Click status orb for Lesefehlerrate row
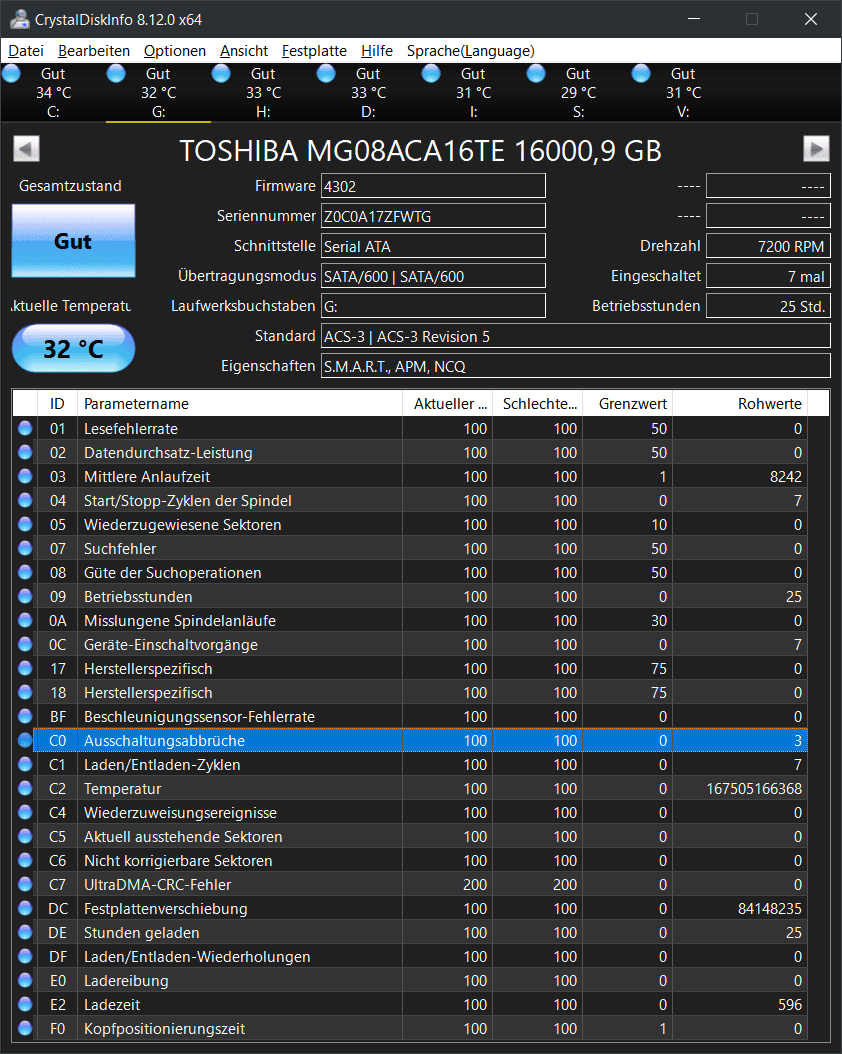The image size is (842, 1054). click(x=24, y=429)
